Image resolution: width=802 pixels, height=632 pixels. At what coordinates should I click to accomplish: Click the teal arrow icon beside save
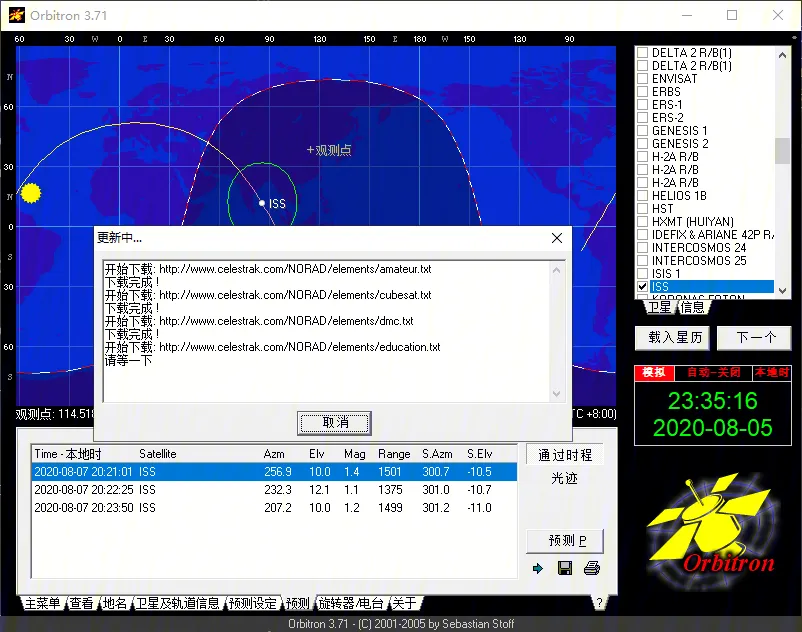(x=538, y=569)
